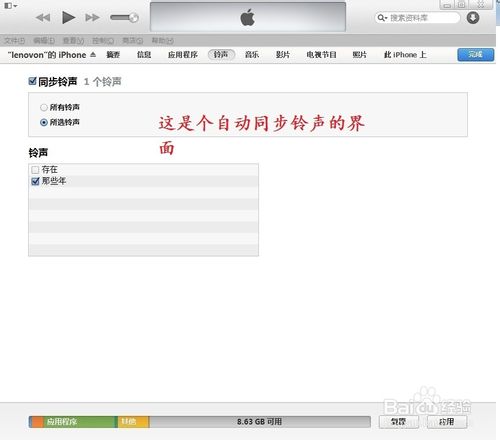This screenshot has height=440, width=500.
Task: Switch to the 电视节目 tab
Action: click(x=321, y=55)
